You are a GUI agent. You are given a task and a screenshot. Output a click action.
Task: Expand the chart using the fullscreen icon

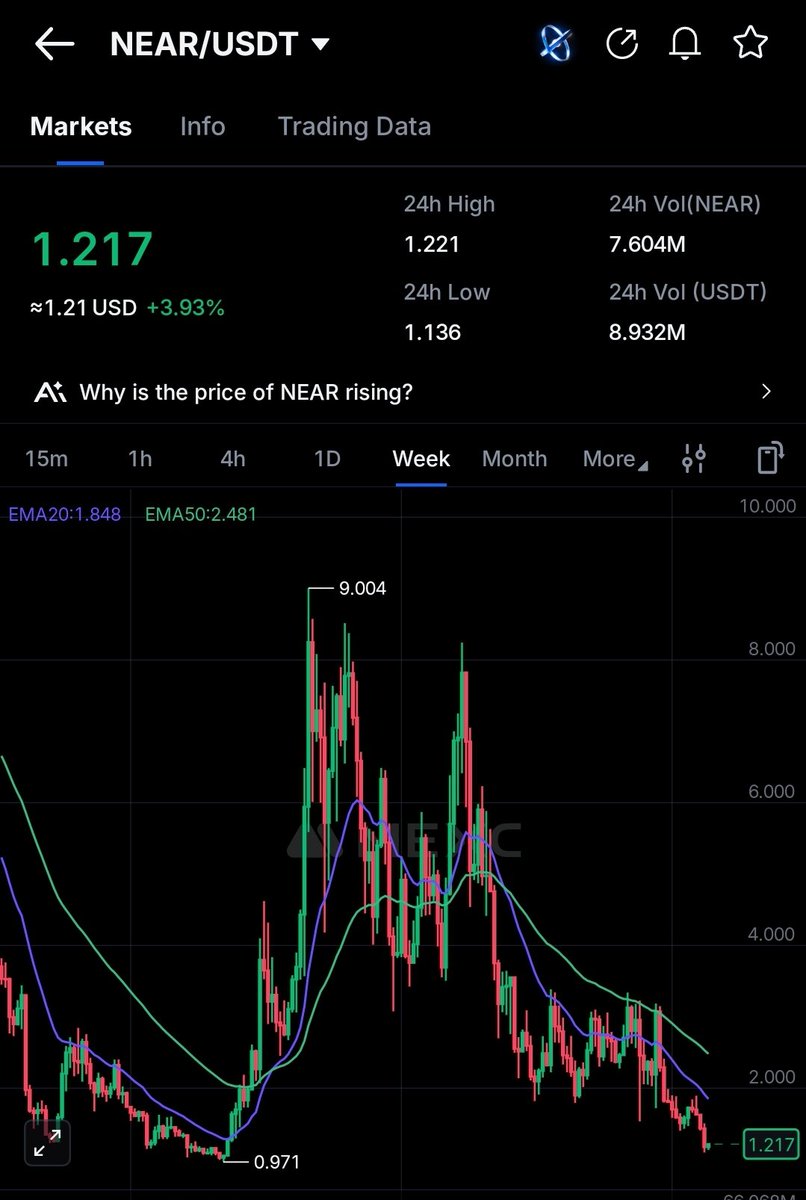point(47,1141)
